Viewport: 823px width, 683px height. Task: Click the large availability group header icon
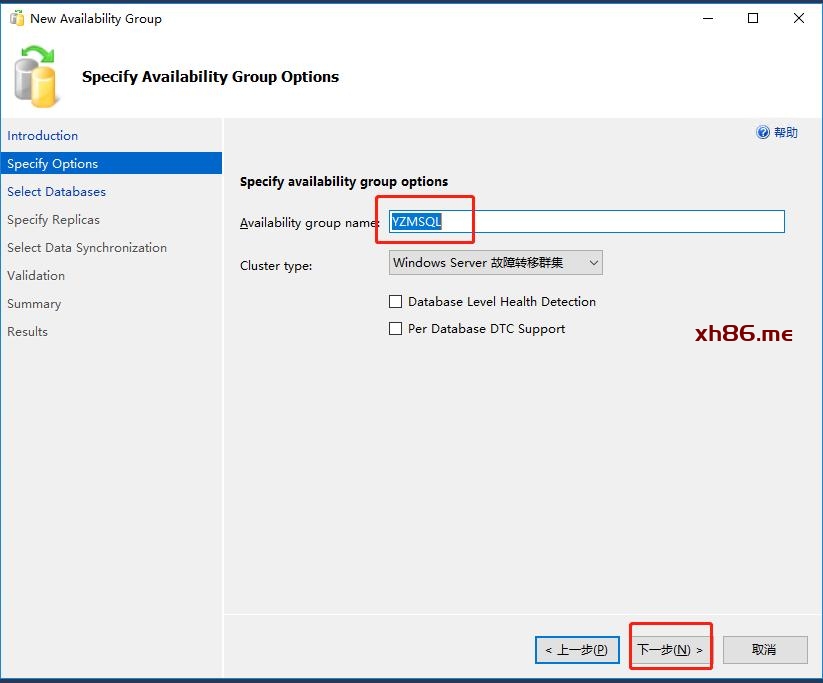(x=38, y=76)
